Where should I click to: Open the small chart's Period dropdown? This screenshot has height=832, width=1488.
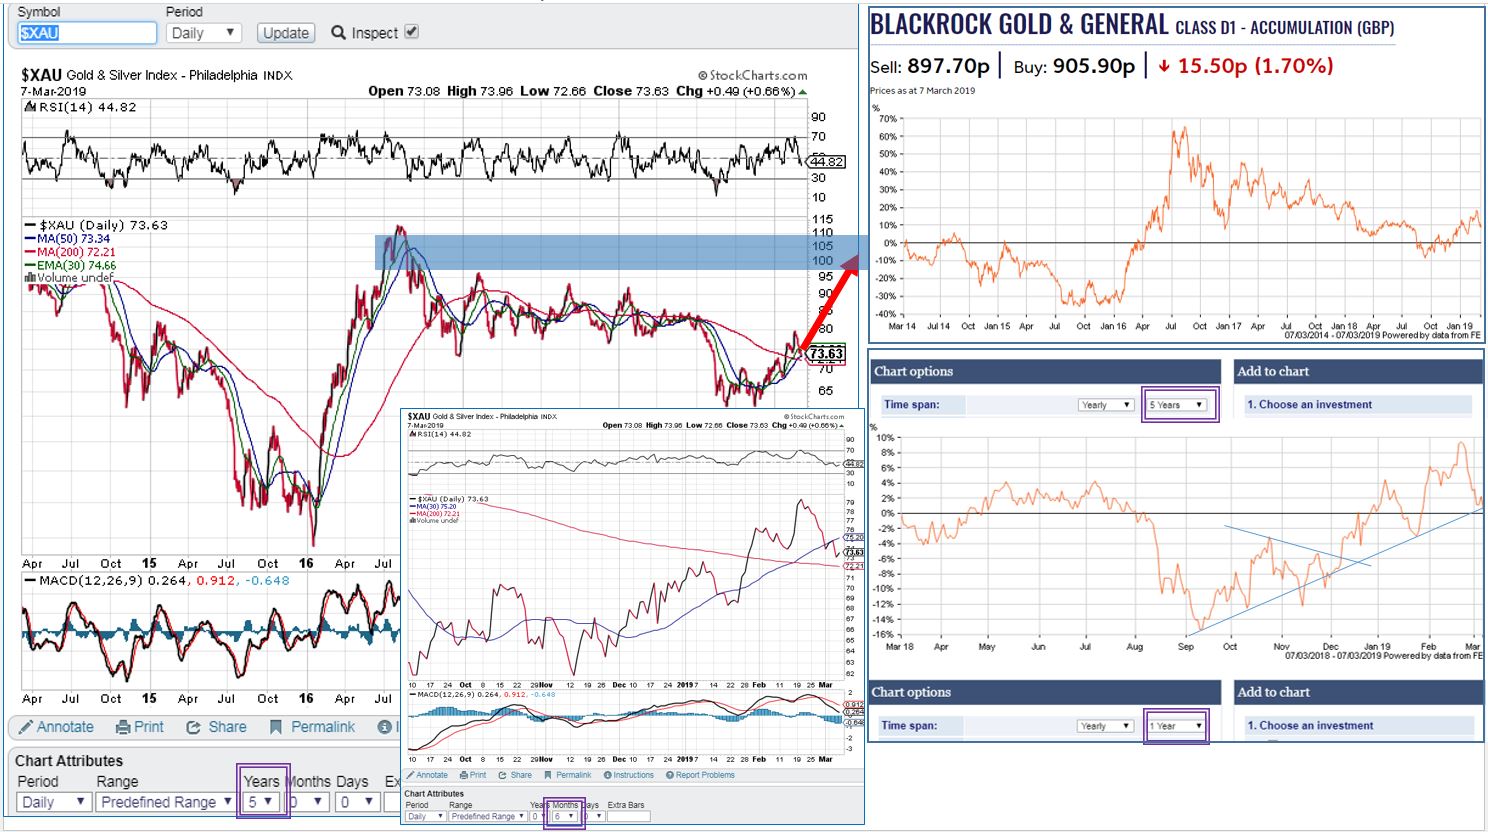click(424, 816)
